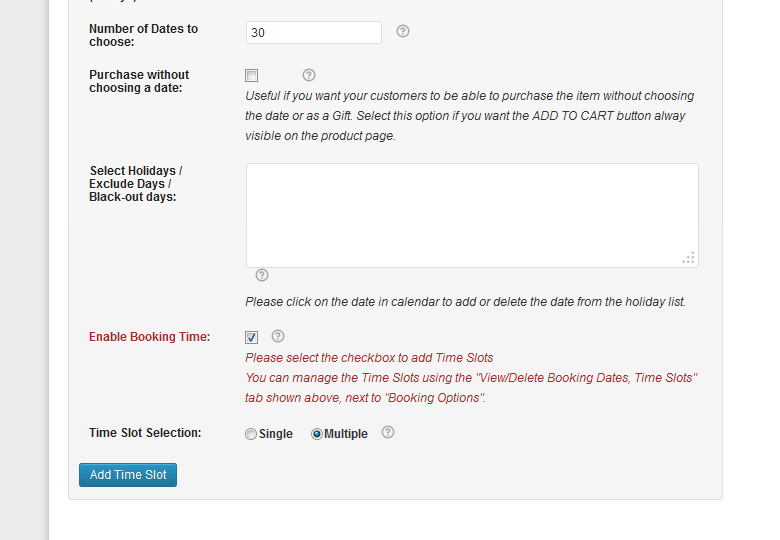Select the Single time slot radio button
Viewport: 780px width, 540px height.
(251, 434)
